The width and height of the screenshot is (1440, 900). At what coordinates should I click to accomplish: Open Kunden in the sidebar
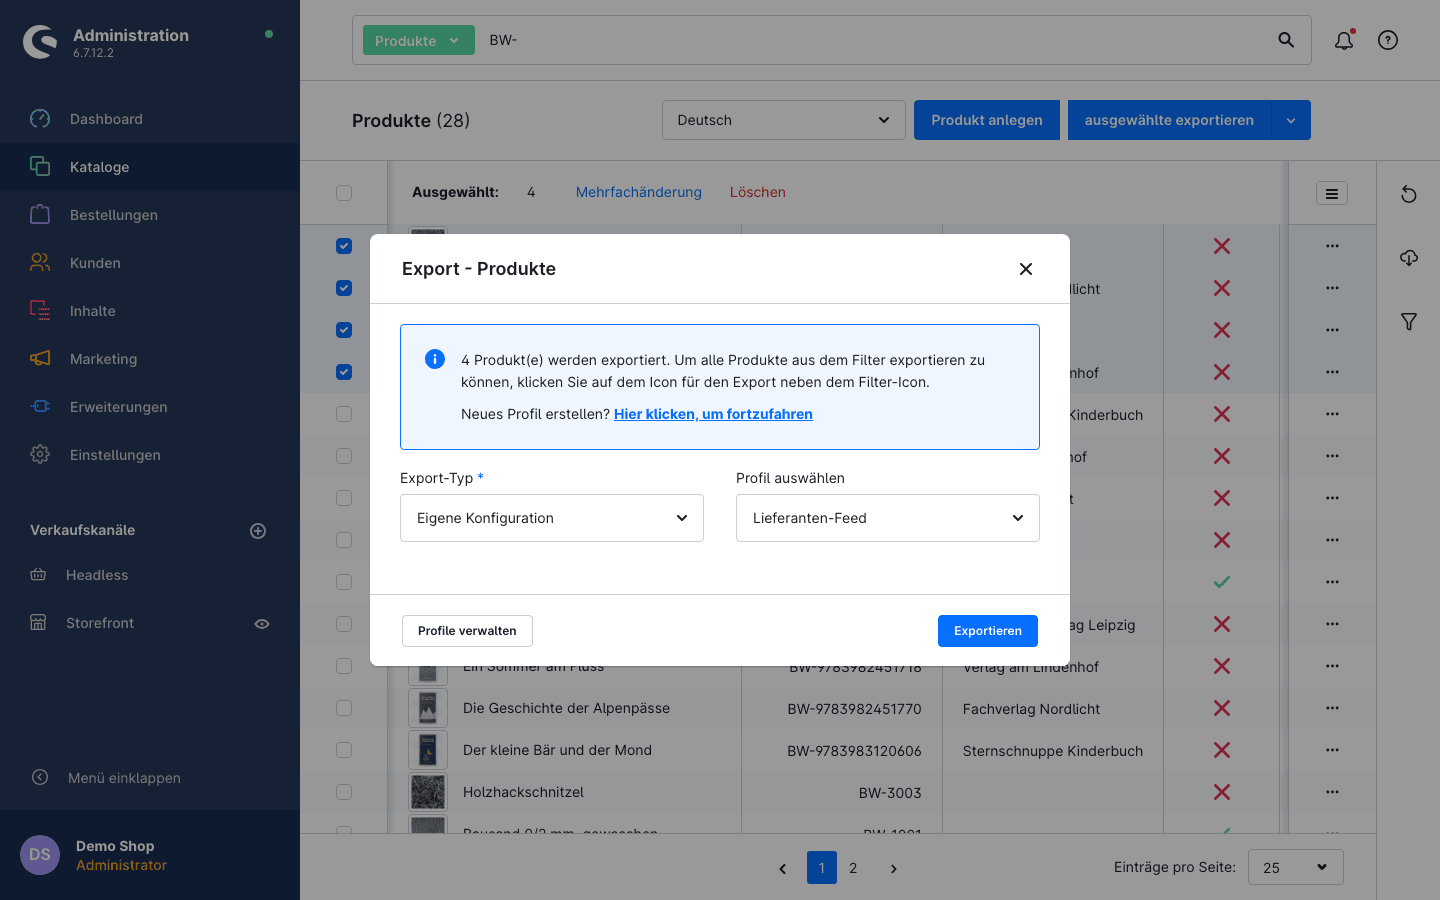[150, 263]
